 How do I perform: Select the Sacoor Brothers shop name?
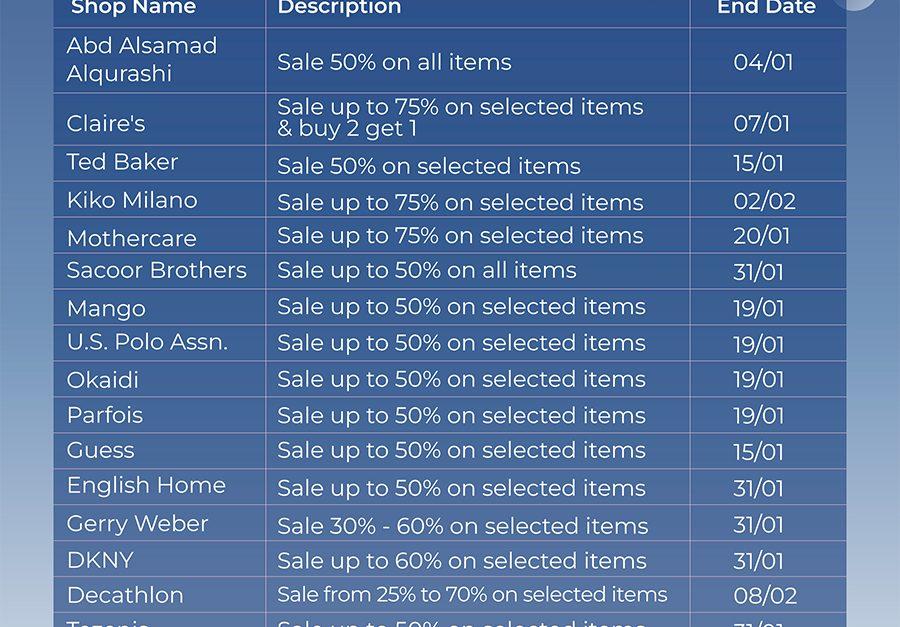[156, 270]
